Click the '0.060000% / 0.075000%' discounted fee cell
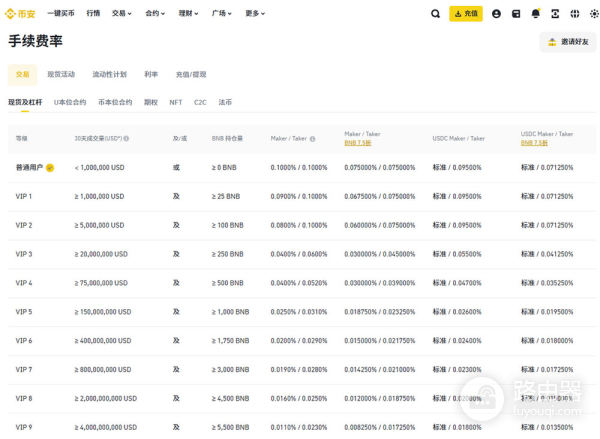 [380, 225]
